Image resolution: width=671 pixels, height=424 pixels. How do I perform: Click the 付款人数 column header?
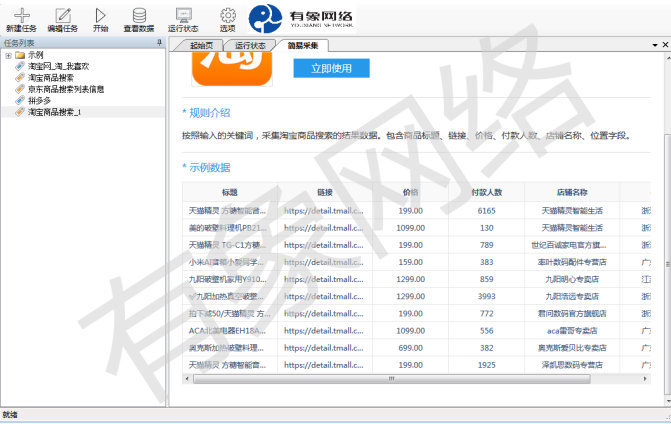point(487,193)
